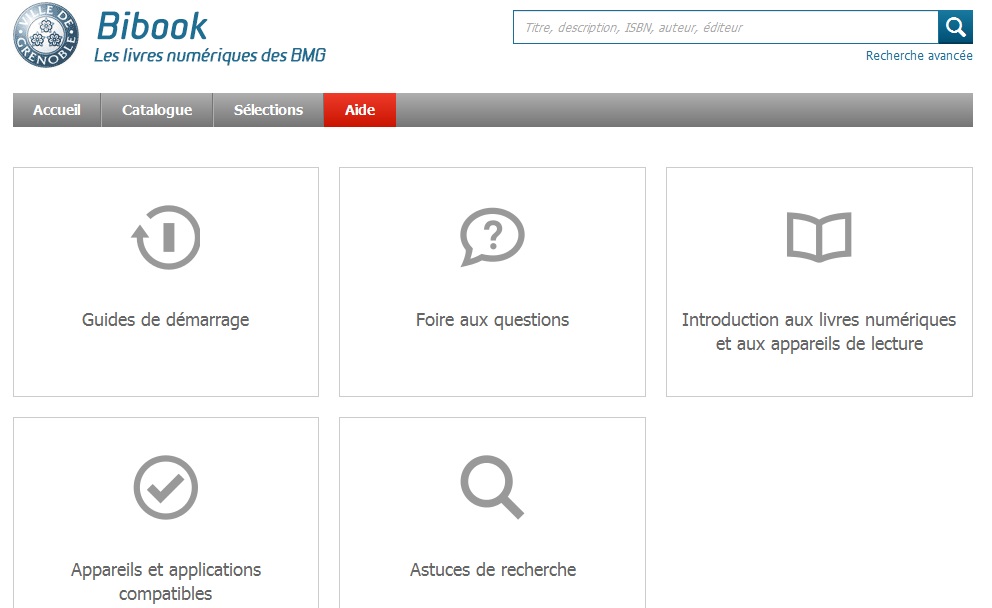The height and width of the screenshot is (608, 992).
Task: Click Appareils et applications compatibles label
Action: 166,581
